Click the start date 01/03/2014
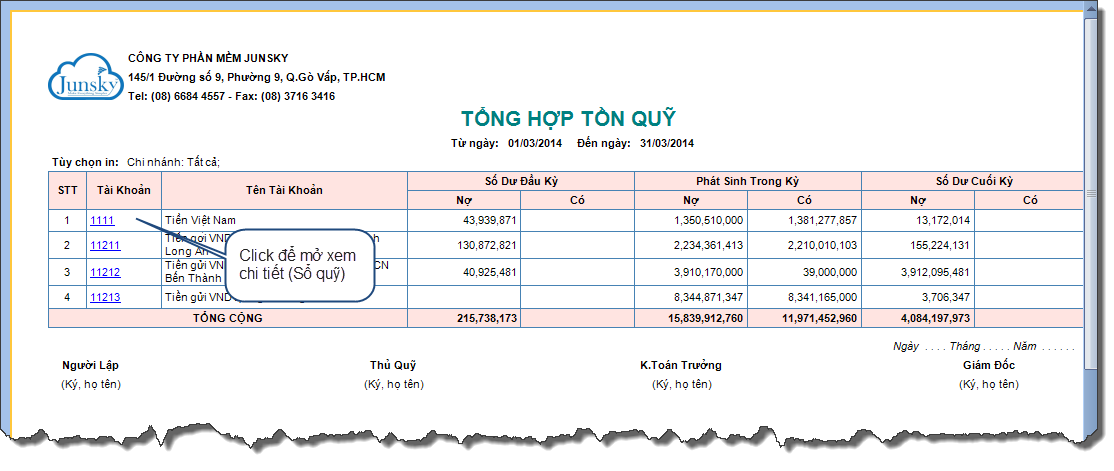This screenshot has height=471, width=1114. 535,144
